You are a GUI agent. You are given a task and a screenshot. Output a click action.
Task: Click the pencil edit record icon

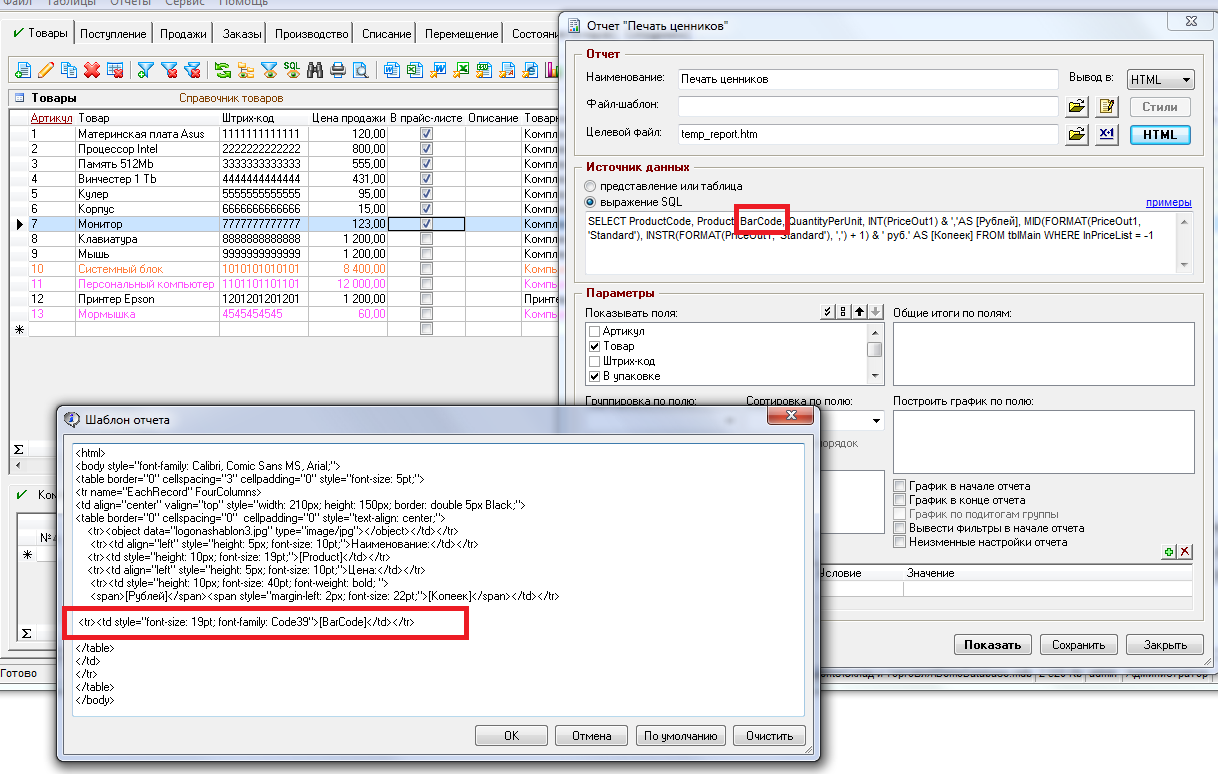pos(46,70)
